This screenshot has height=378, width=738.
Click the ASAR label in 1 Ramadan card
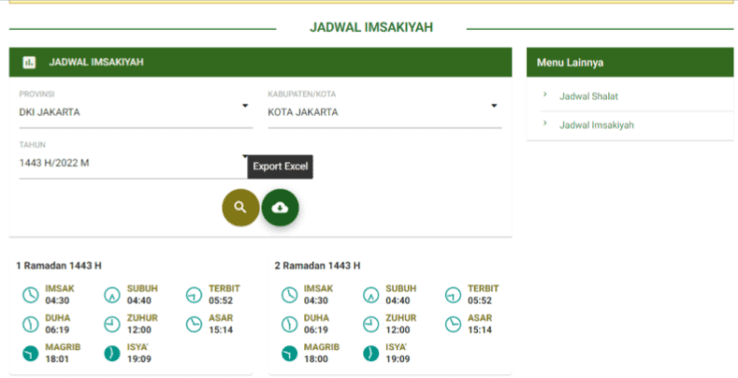[x=221, y=318]
